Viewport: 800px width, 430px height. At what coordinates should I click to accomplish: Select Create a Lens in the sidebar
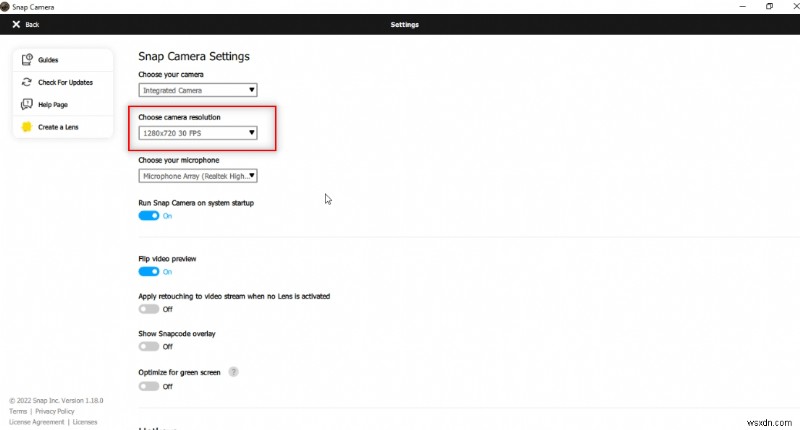[x=63, y=127]
